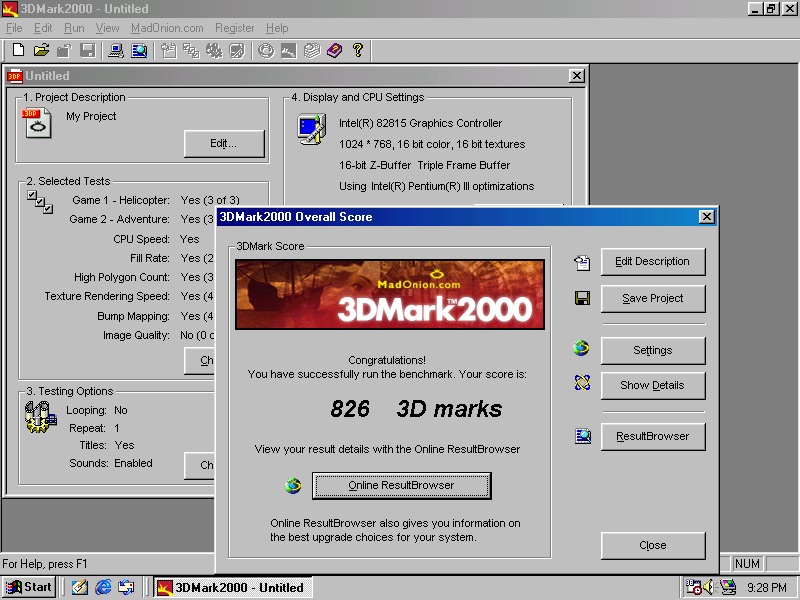Click the grayed floppy-disk Save toolbar icon
The image size is (800, 600).
pyautogui.click(x=88, y=50)
